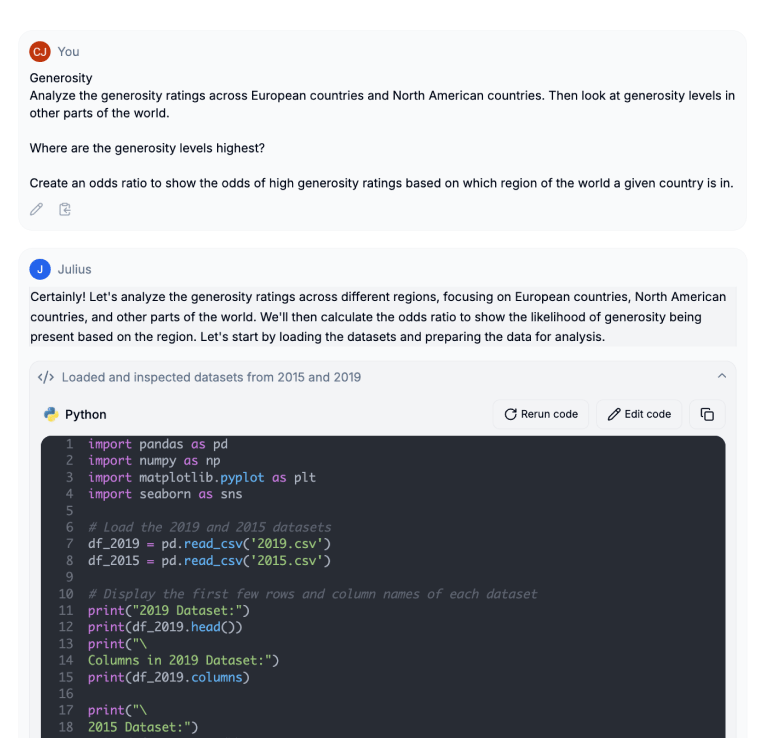The width and height of the screenshot is (761, 738).
Task: Click Julius's 'Certainly! Let's analyze' reply paragraph
Action: (383, 317)
